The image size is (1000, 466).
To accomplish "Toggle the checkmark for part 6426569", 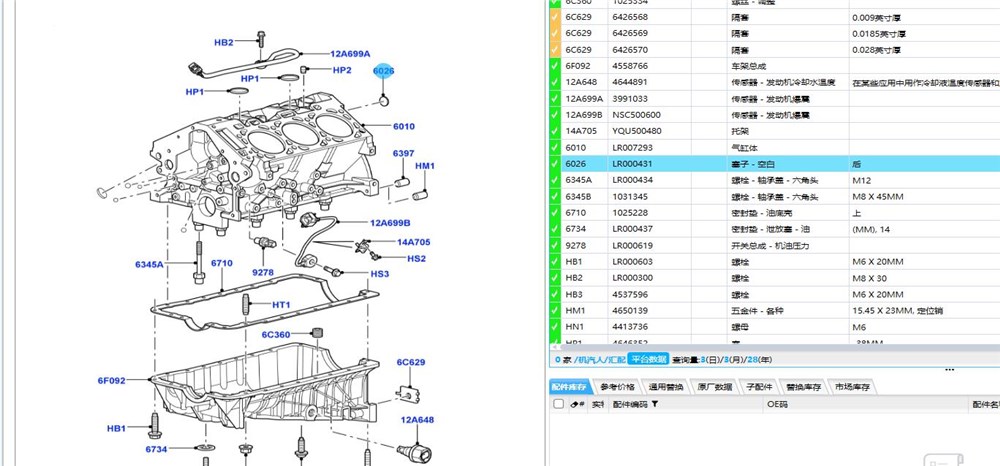I will [554, 34].
